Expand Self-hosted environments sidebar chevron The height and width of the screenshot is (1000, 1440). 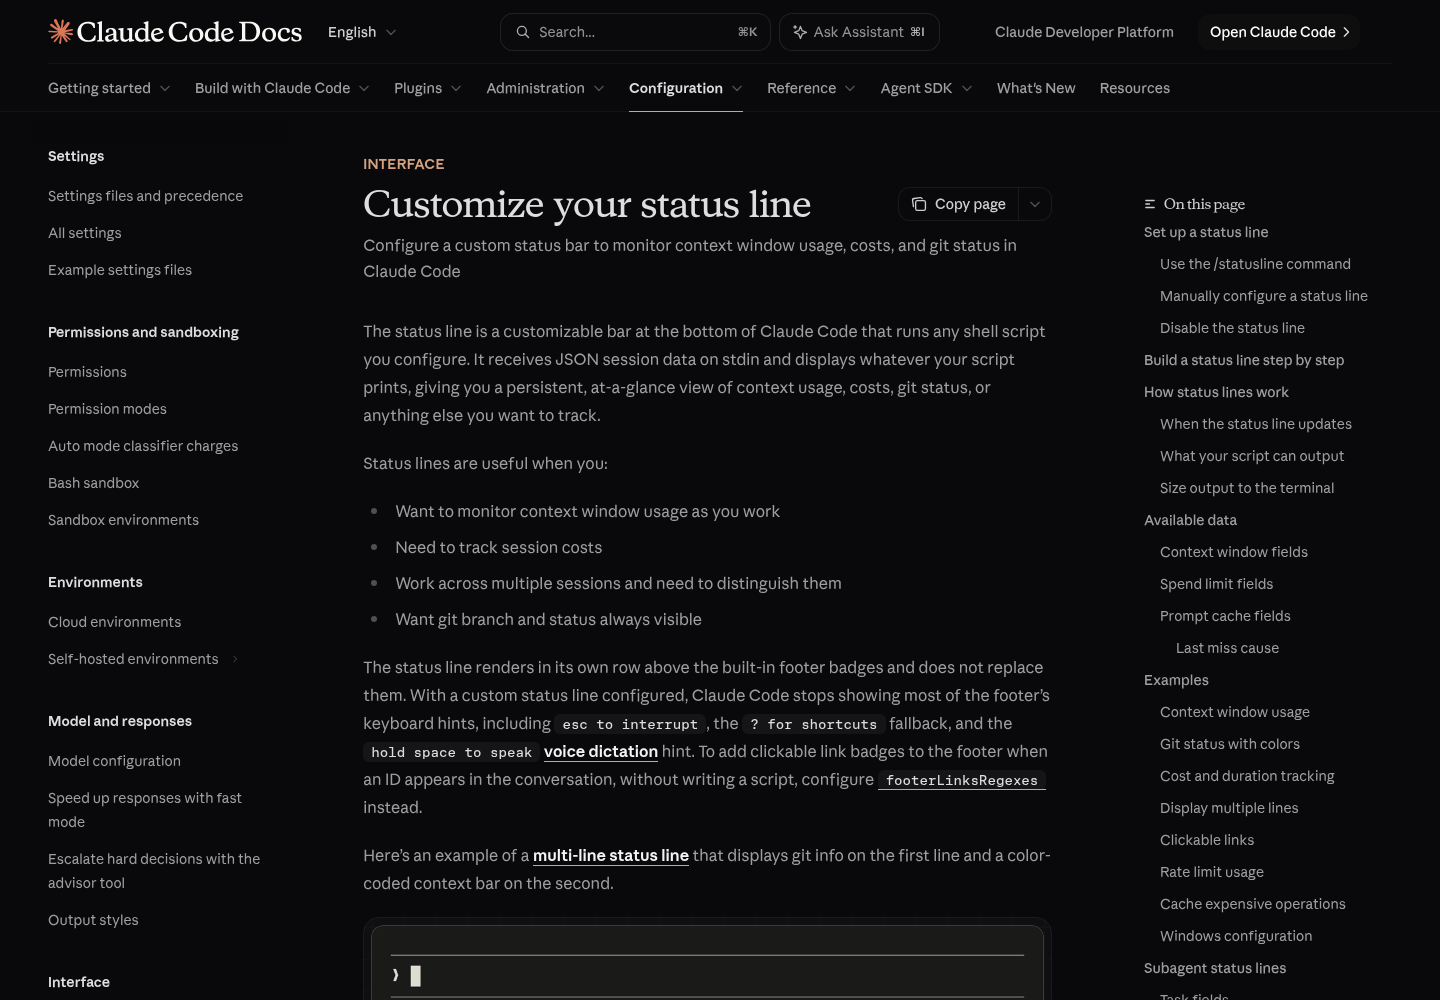[235, 659]
